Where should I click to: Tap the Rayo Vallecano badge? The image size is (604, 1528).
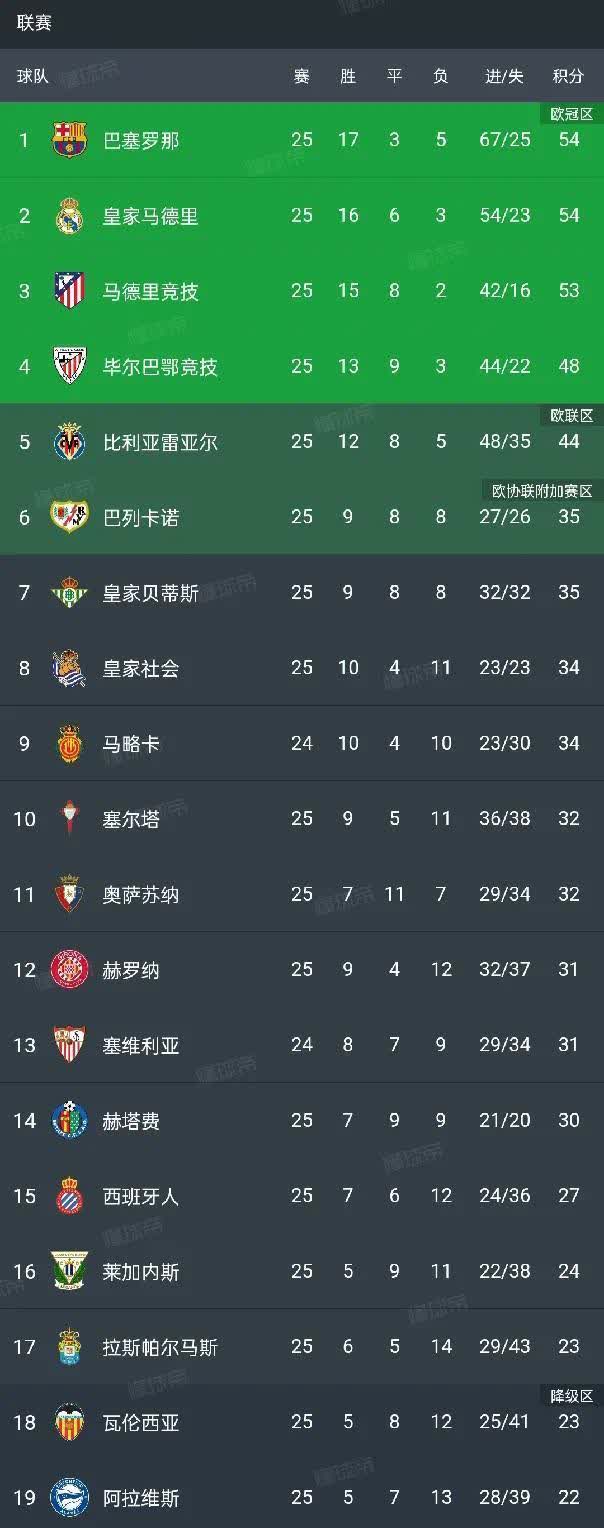coord(70,517)
